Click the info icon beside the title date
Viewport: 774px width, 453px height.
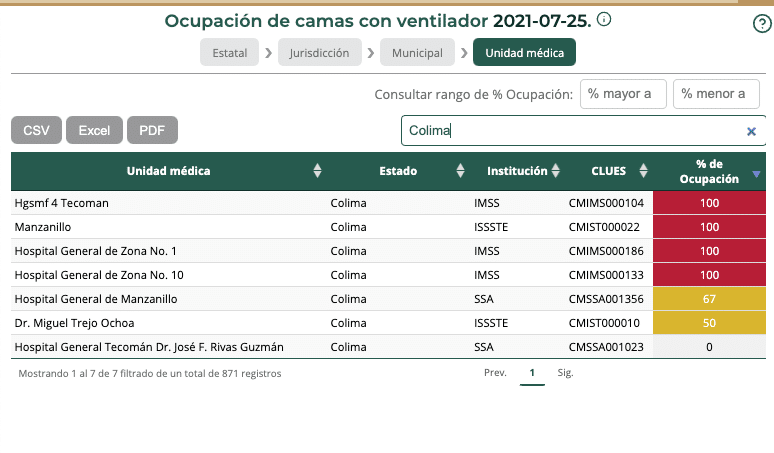pyautogui.click(x=604, y=20)
